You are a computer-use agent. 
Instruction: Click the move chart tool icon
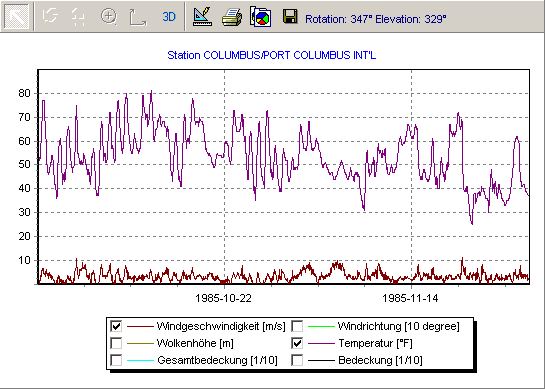[x=78, y=17]
